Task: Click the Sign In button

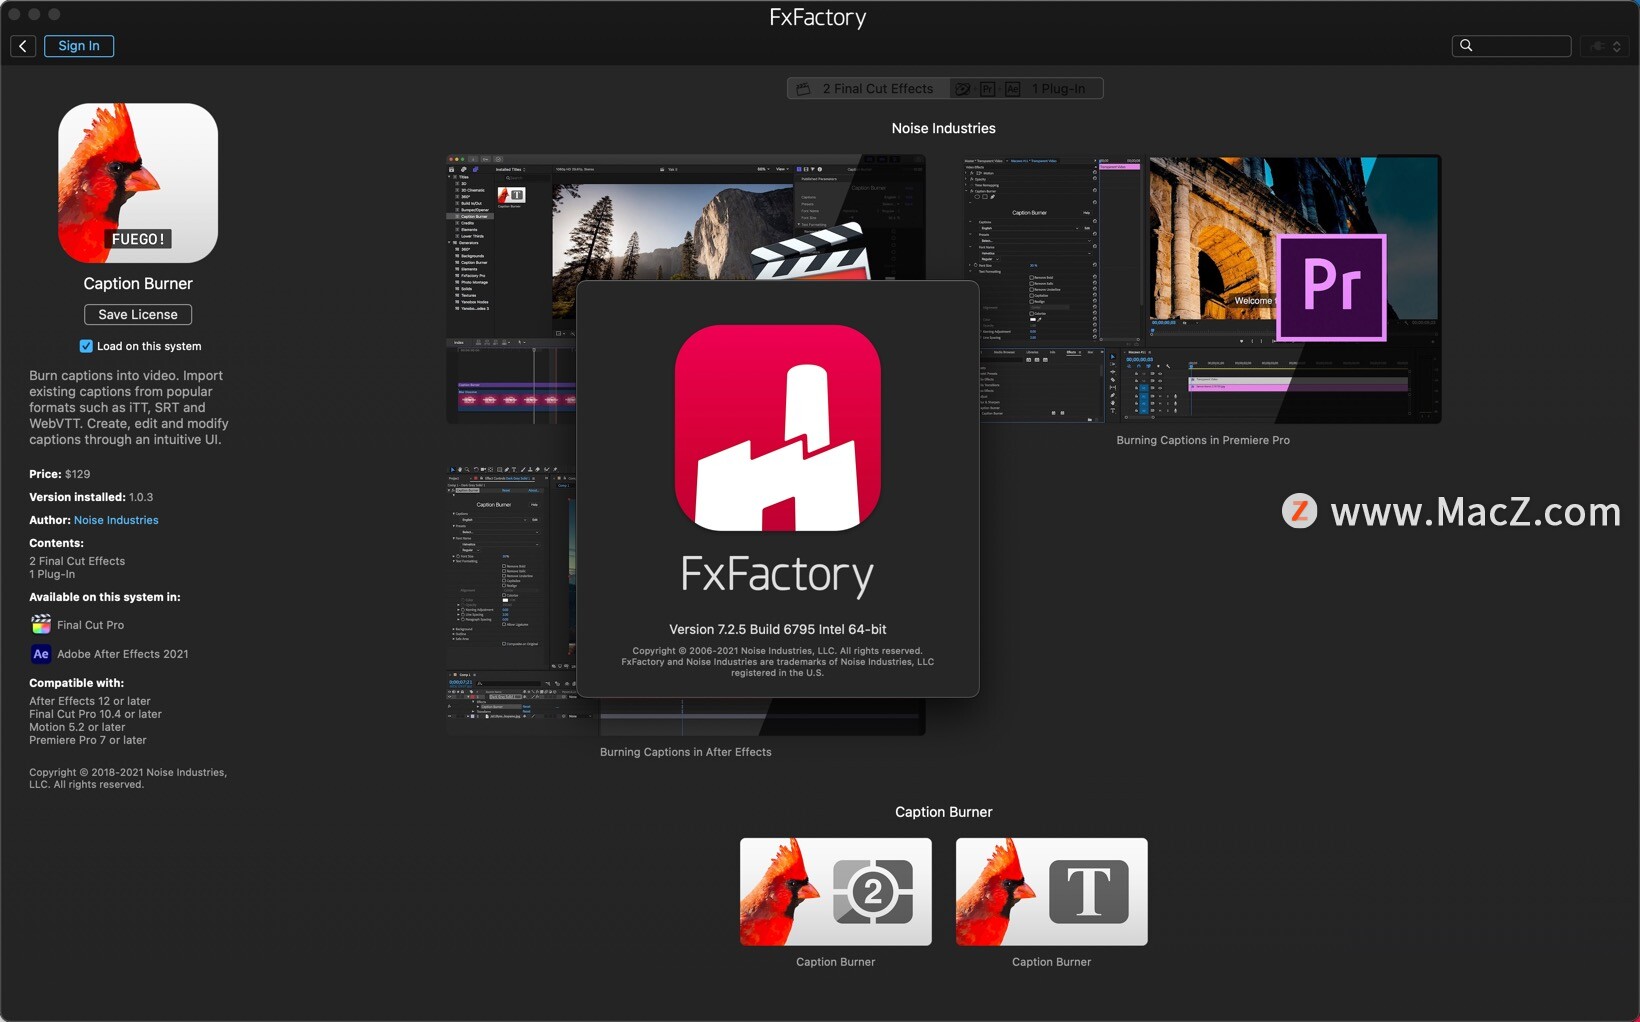Action: (x=79, y=46)
